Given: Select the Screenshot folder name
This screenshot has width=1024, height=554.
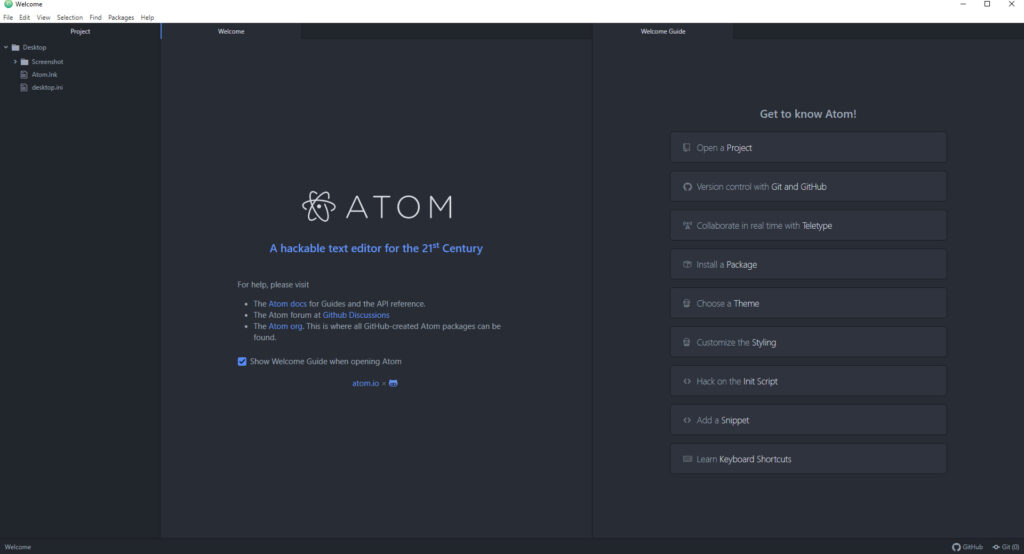Looking at the screenshot, I should click(48, 61).
